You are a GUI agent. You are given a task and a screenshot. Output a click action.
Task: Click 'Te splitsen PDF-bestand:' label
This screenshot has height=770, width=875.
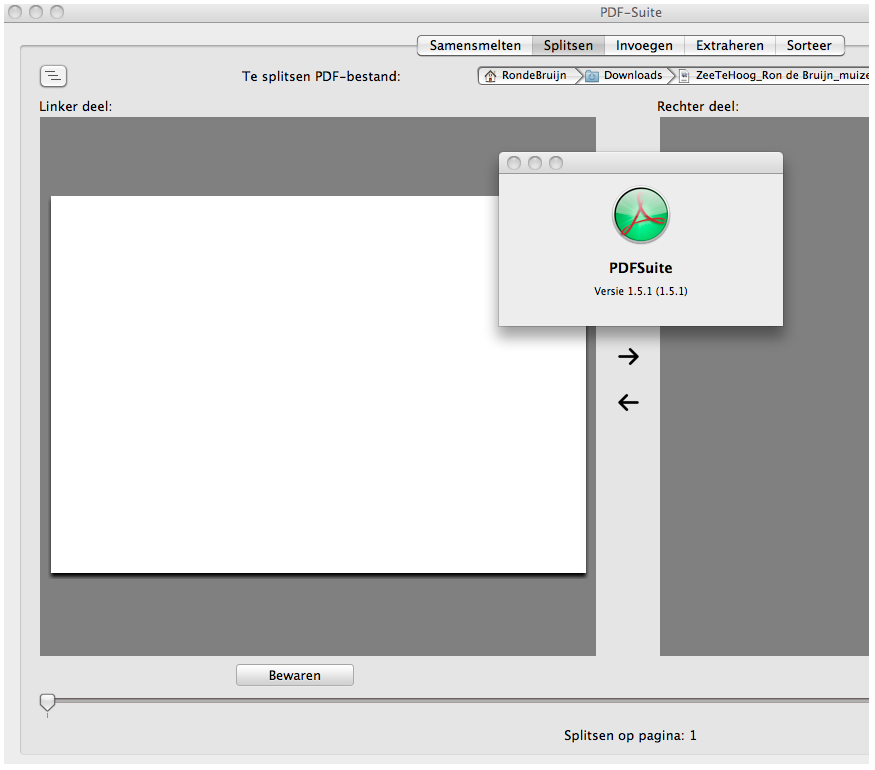(321, 76)
